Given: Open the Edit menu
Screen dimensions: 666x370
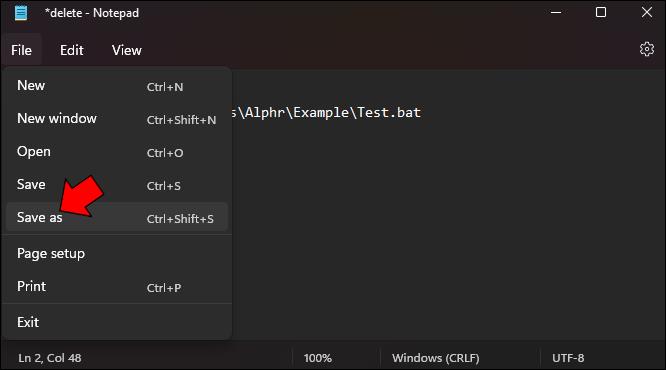Looking at the screenshot, I should 72,50.
